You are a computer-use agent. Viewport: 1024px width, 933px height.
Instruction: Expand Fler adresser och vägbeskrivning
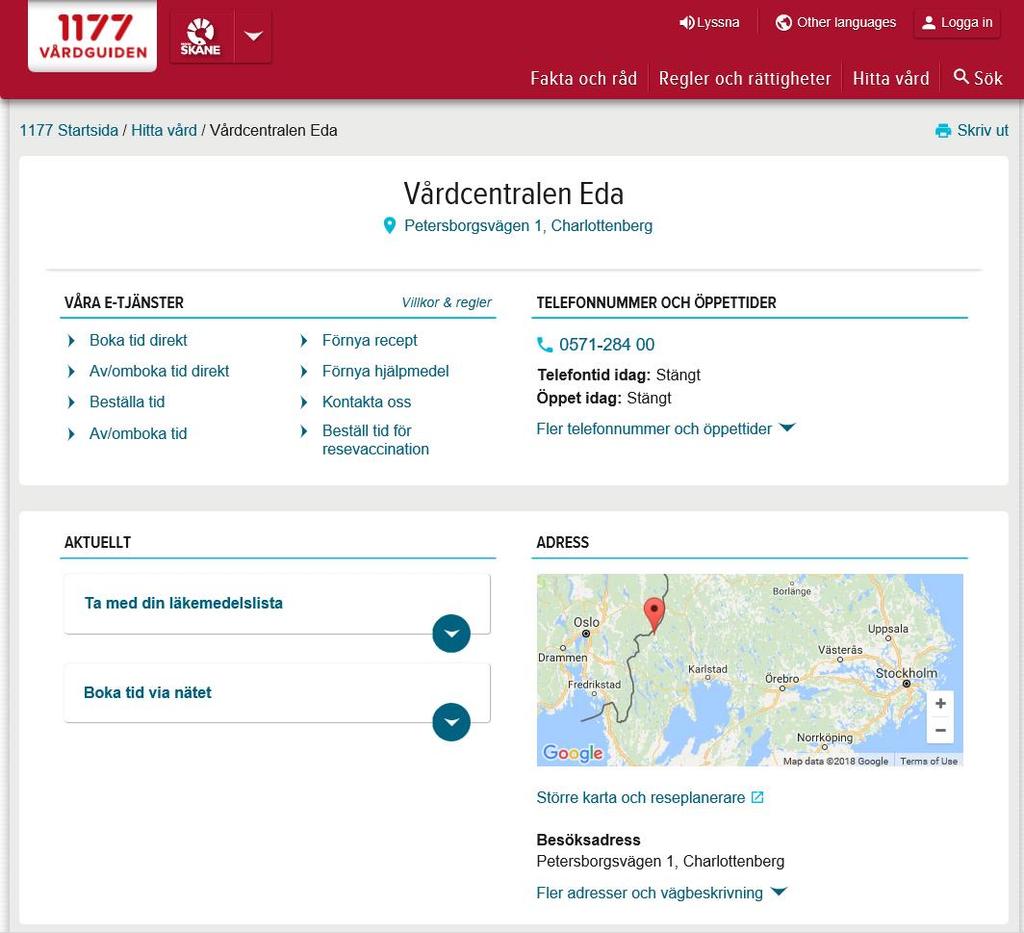pos(662,893)
